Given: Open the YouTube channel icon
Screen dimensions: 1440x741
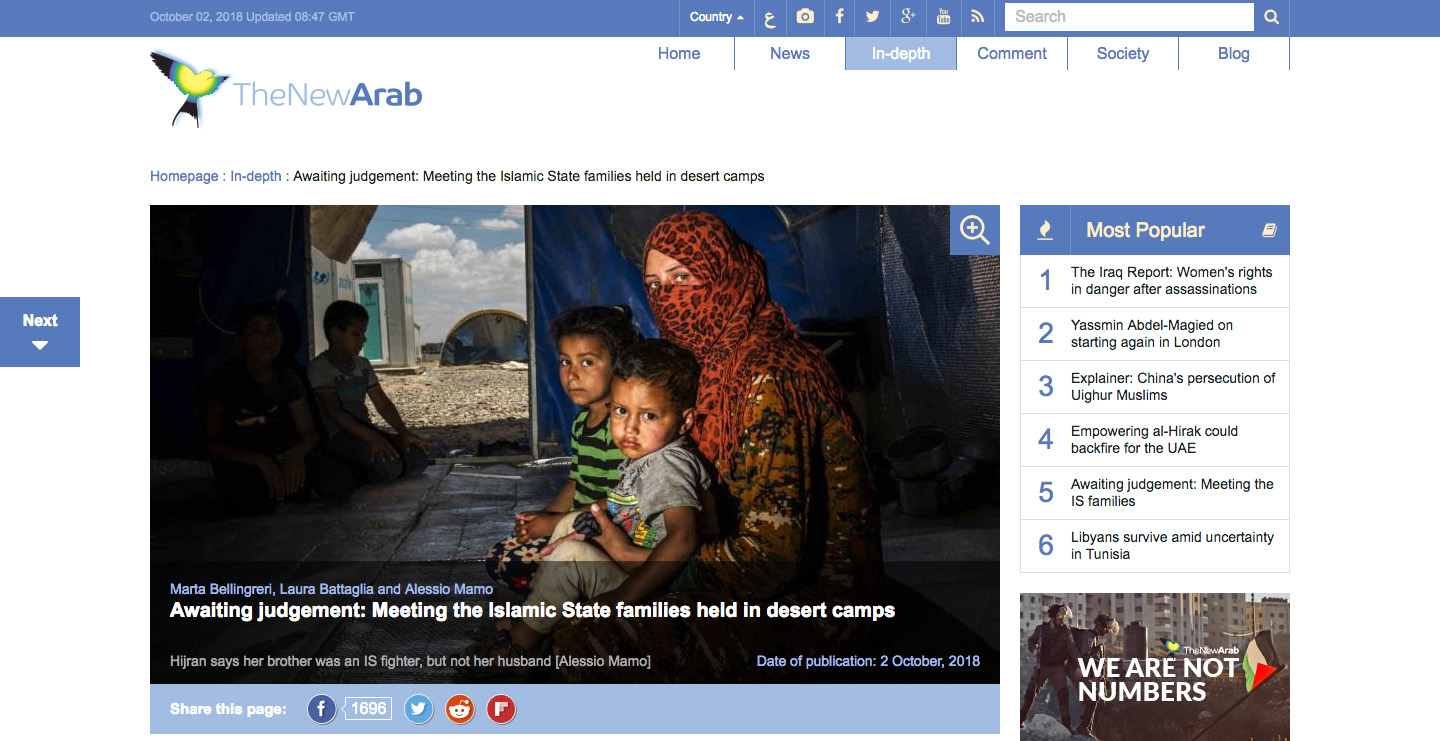Looking at the screenshot, I should (943, 17).
